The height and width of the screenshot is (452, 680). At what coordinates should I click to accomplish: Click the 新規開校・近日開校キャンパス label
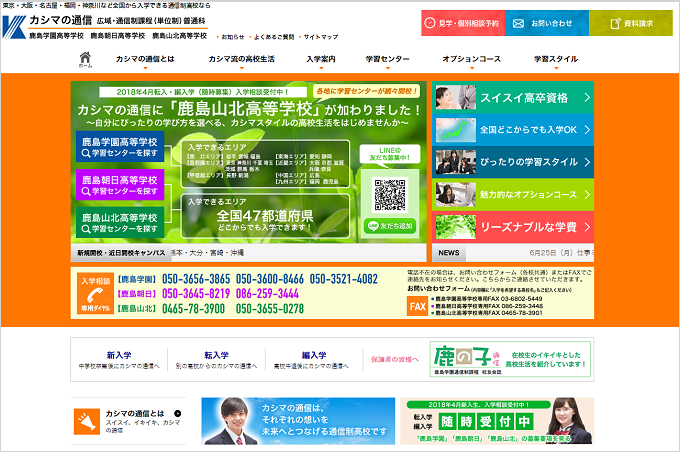point(121,253)
